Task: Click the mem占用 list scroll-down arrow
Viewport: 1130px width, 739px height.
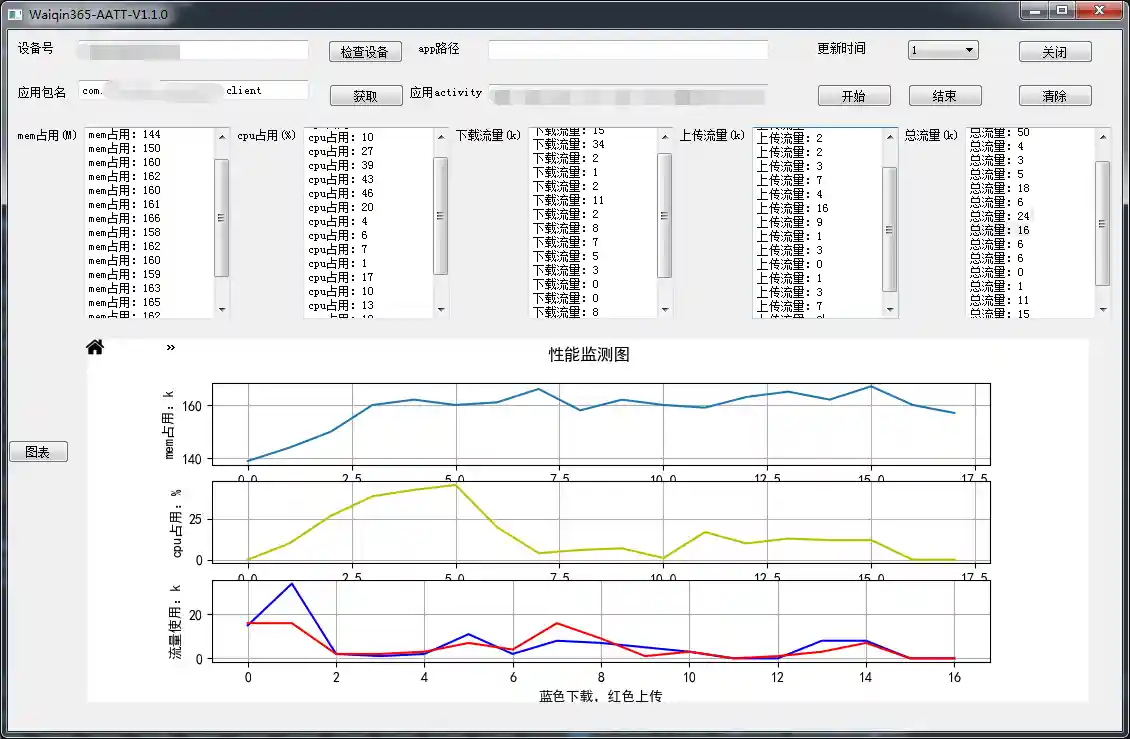Action: coord(222,309)
